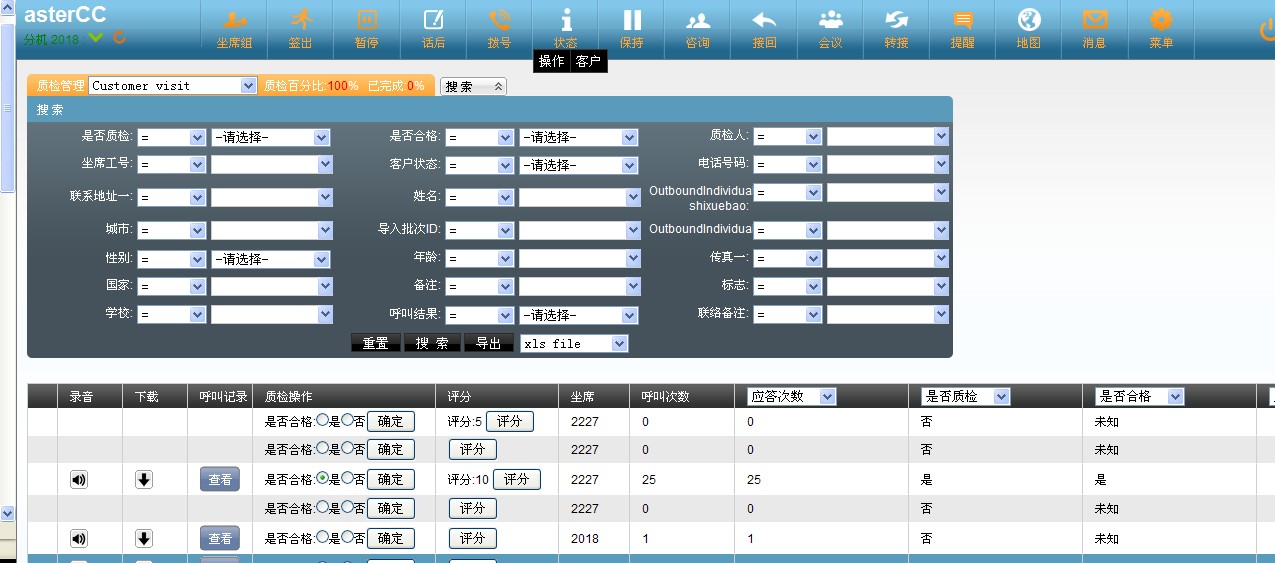
Task: Click the 重置 reset button
Action: coord(375,343)
